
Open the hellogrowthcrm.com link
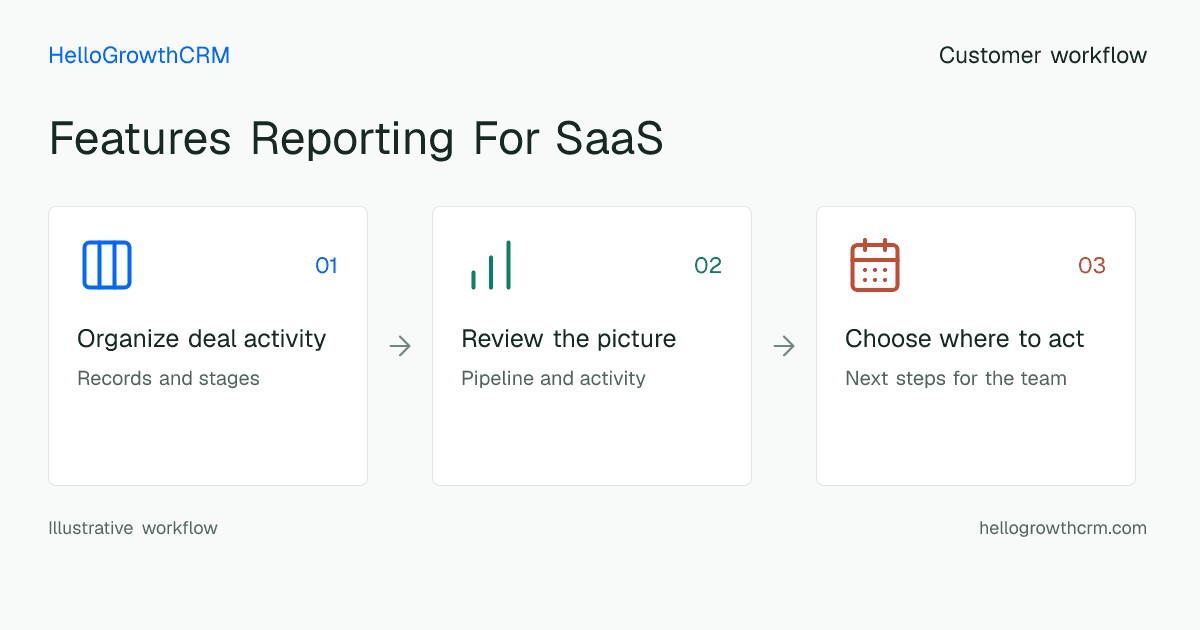1063,528
